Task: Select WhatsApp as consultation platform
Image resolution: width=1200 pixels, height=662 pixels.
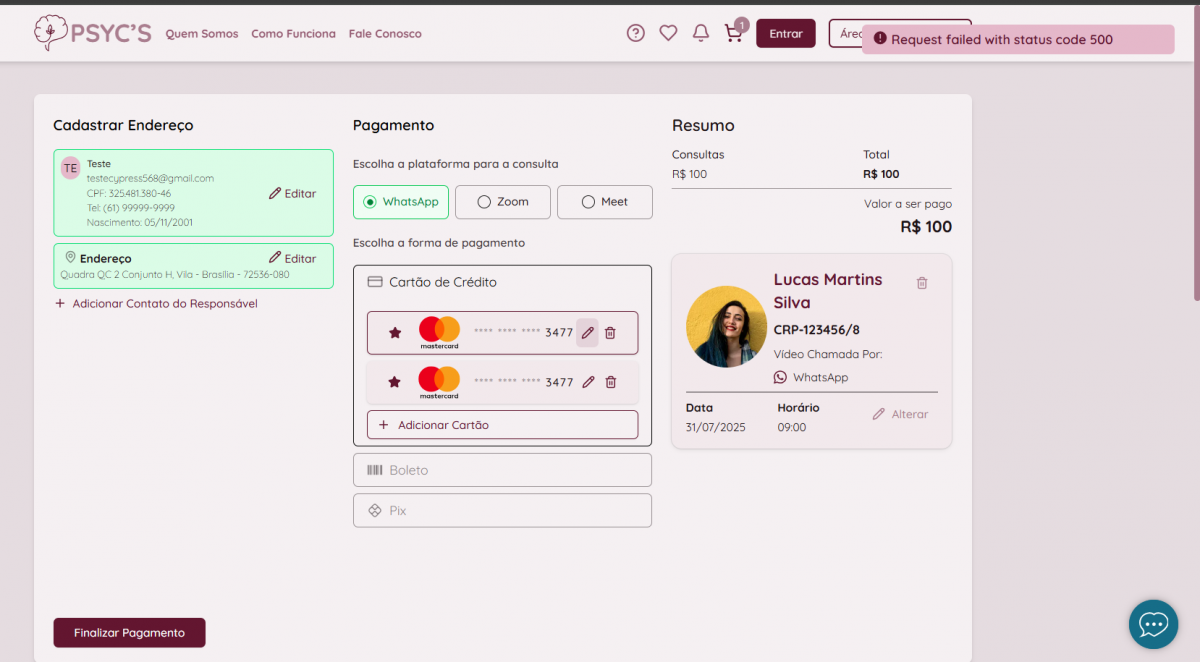Action: coord(401,202)
